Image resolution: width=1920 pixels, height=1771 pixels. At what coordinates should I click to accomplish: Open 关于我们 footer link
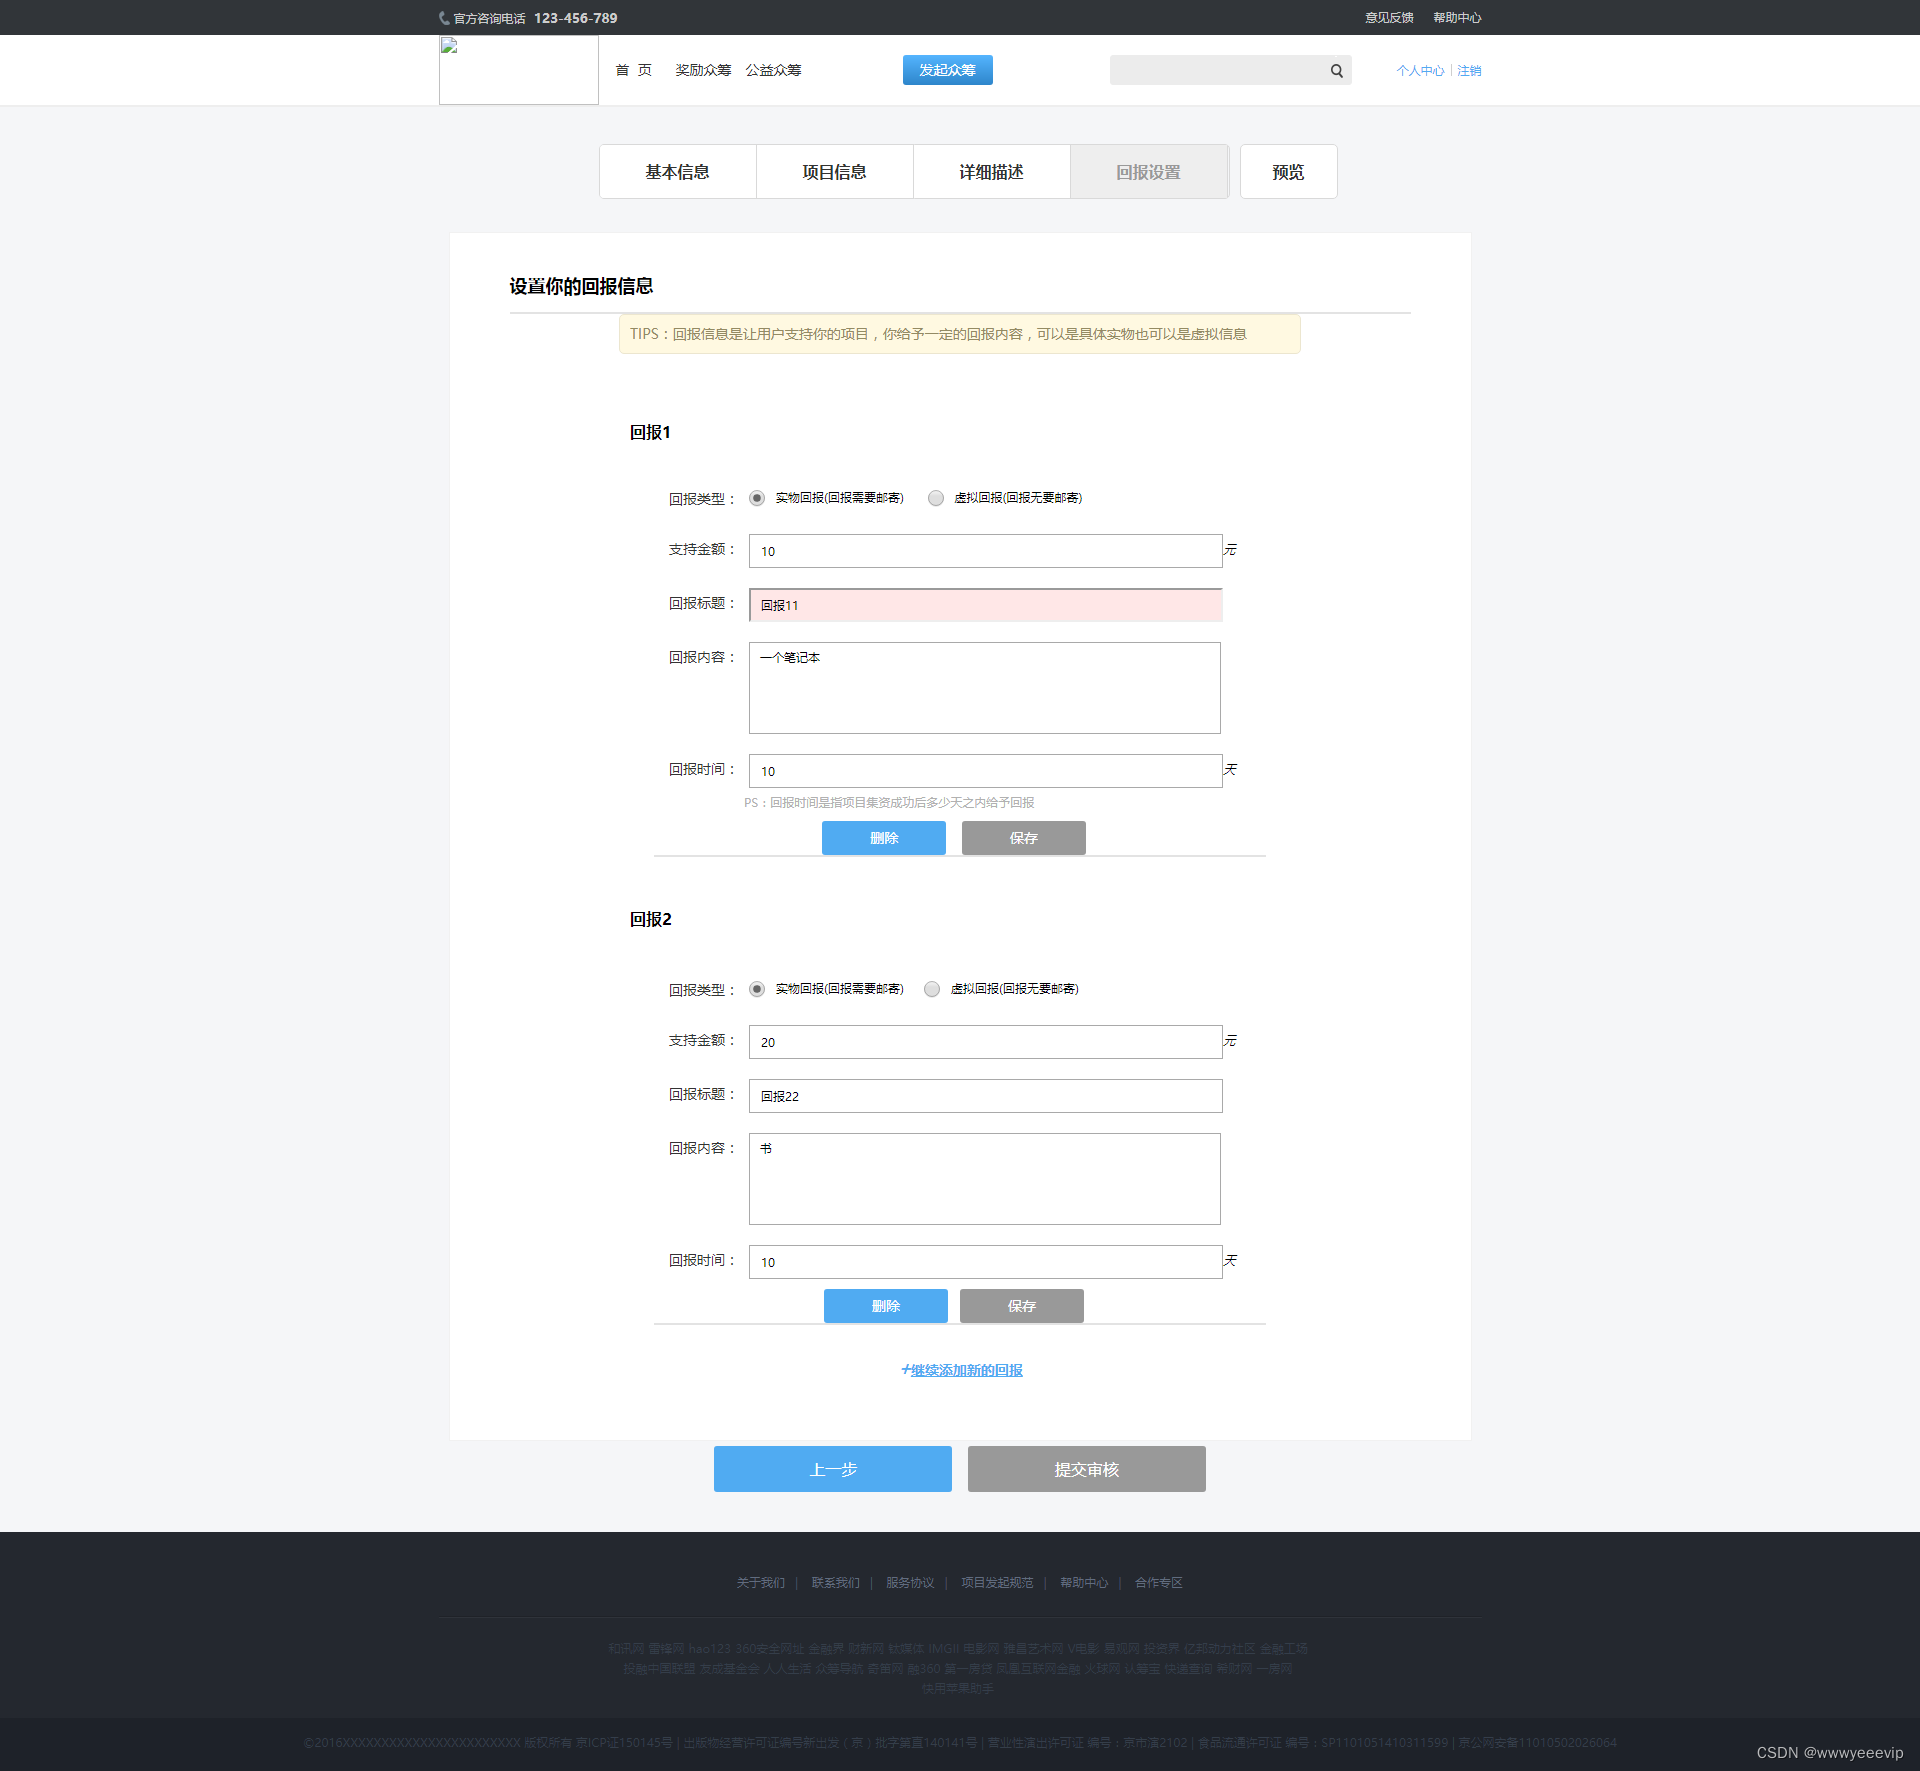click(x=761, y=1583)
